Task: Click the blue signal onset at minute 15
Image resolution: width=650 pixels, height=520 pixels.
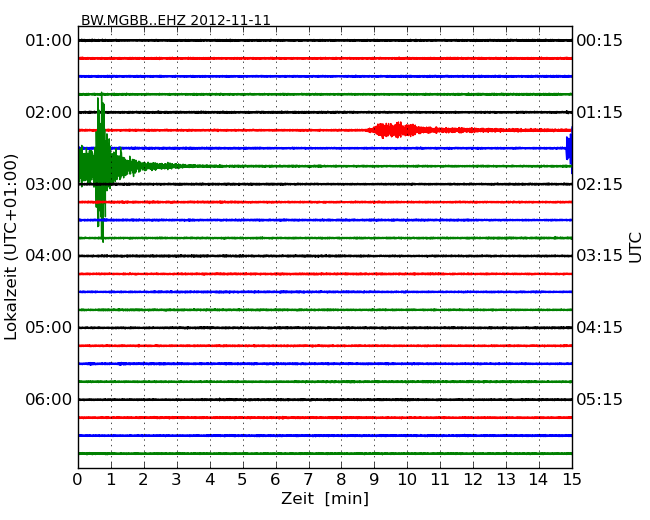Action: pos(569,149)
